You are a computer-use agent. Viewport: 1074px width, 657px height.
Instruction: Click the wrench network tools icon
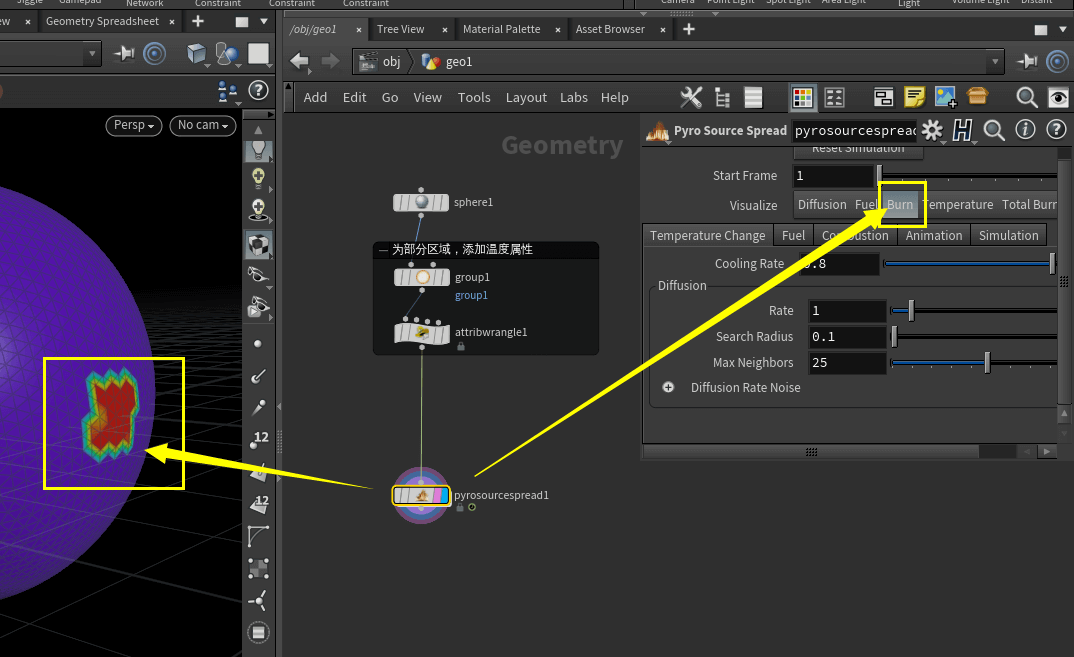click(690, 97)
